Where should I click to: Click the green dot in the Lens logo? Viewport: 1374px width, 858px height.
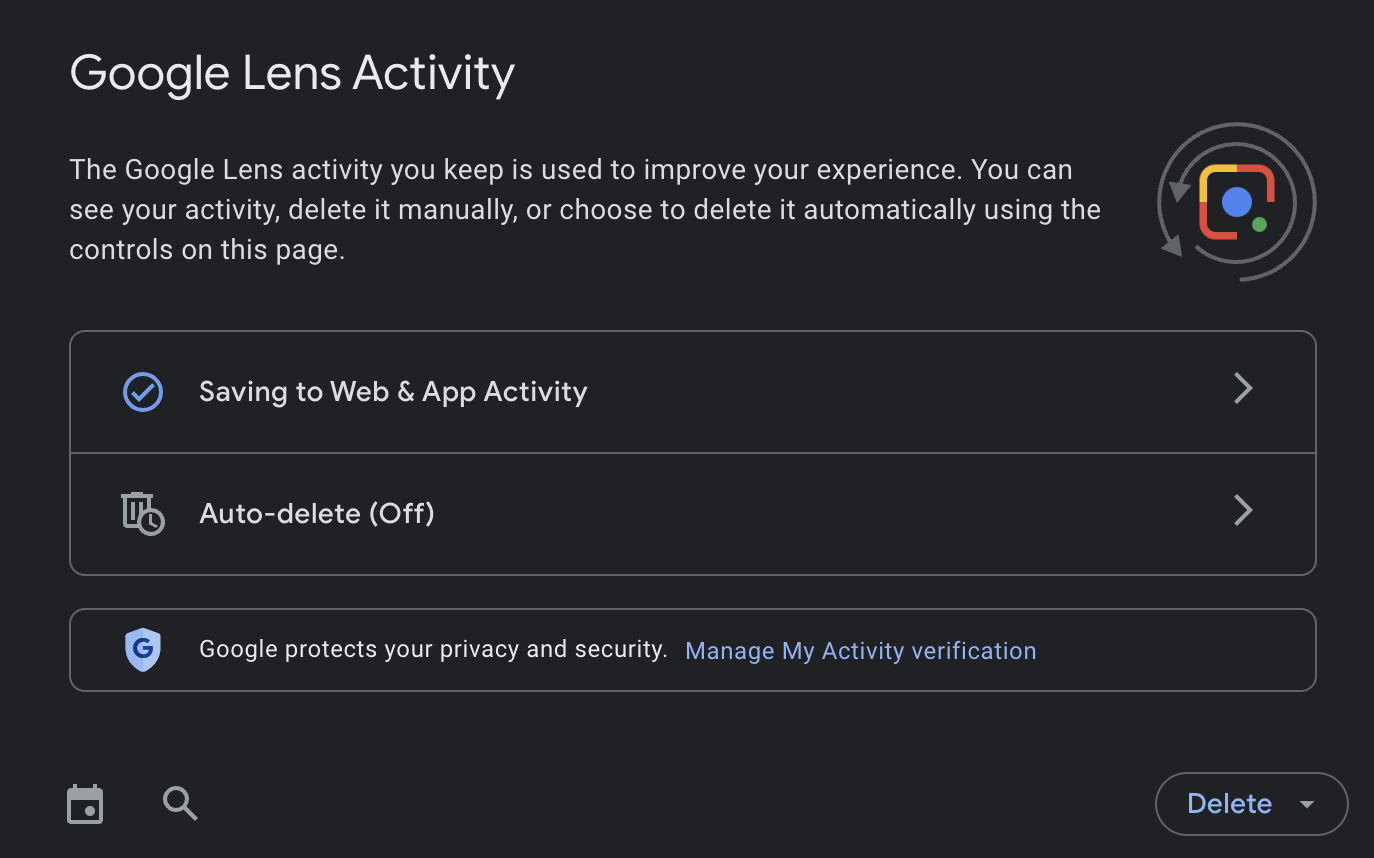1259,225
